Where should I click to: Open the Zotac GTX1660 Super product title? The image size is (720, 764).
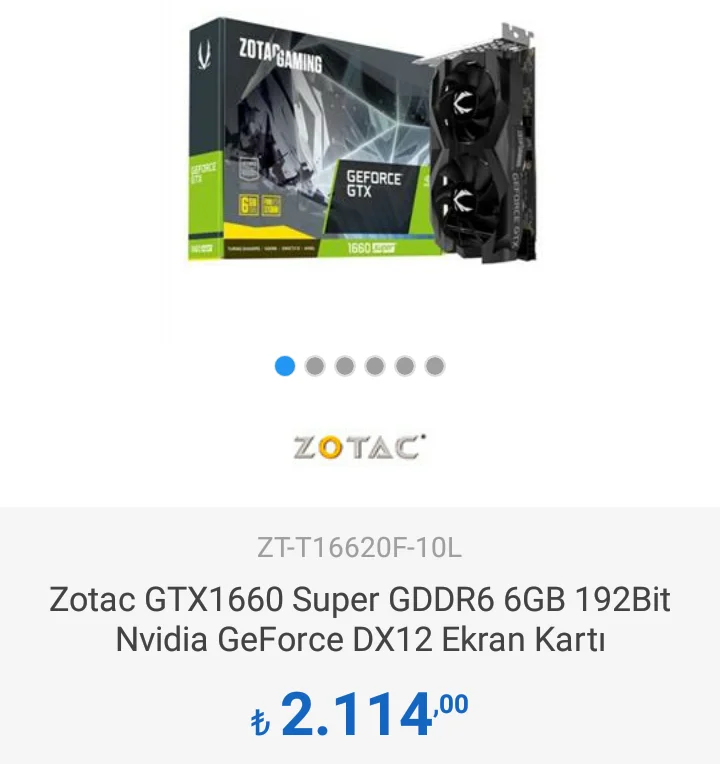tap(360, 619)
